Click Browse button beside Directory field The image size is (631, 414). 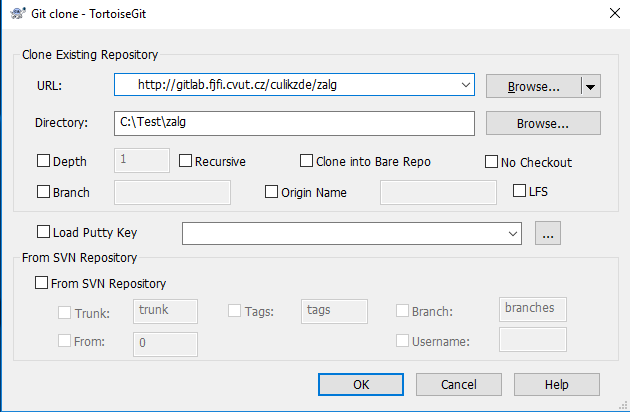543,123
